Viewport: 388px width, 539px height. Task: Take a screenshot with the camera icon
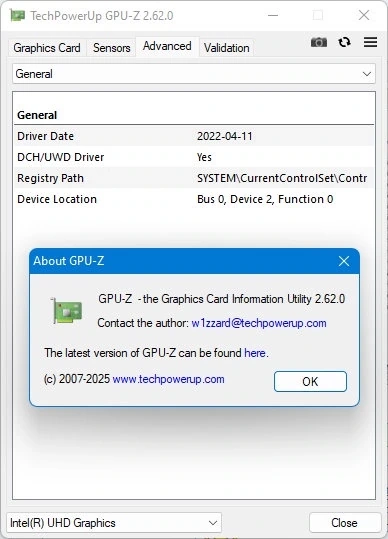(x=319, y=42)
